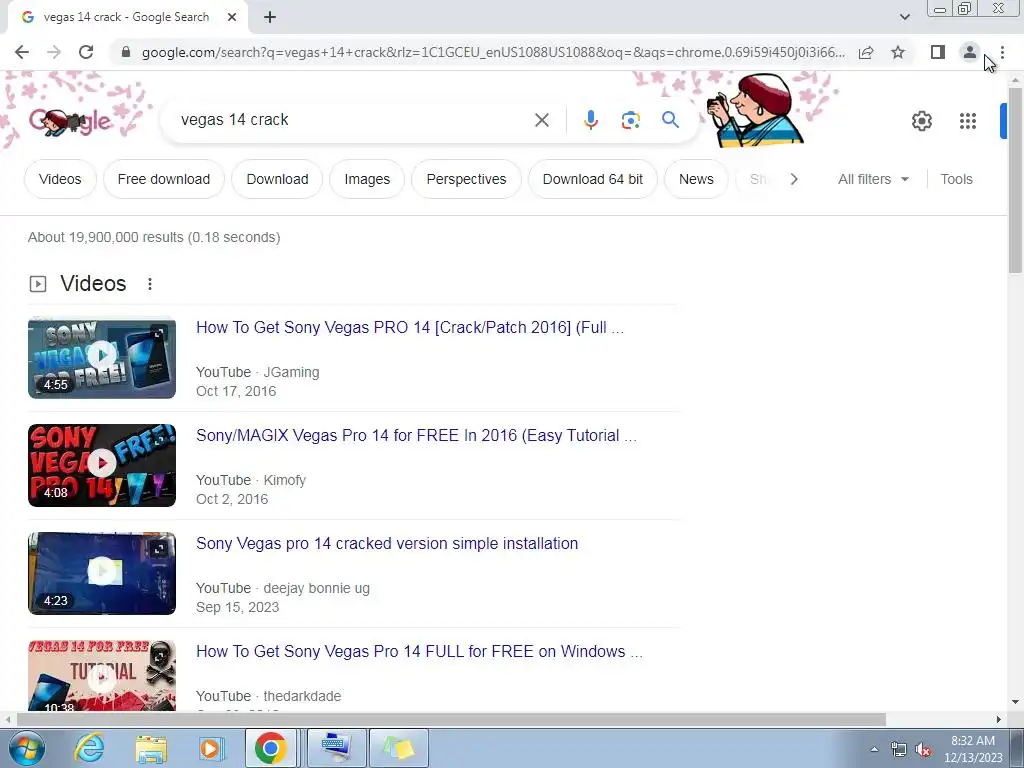Open Windows Media Player taskbar icon

pyautogui.click(x=211, y=748)
